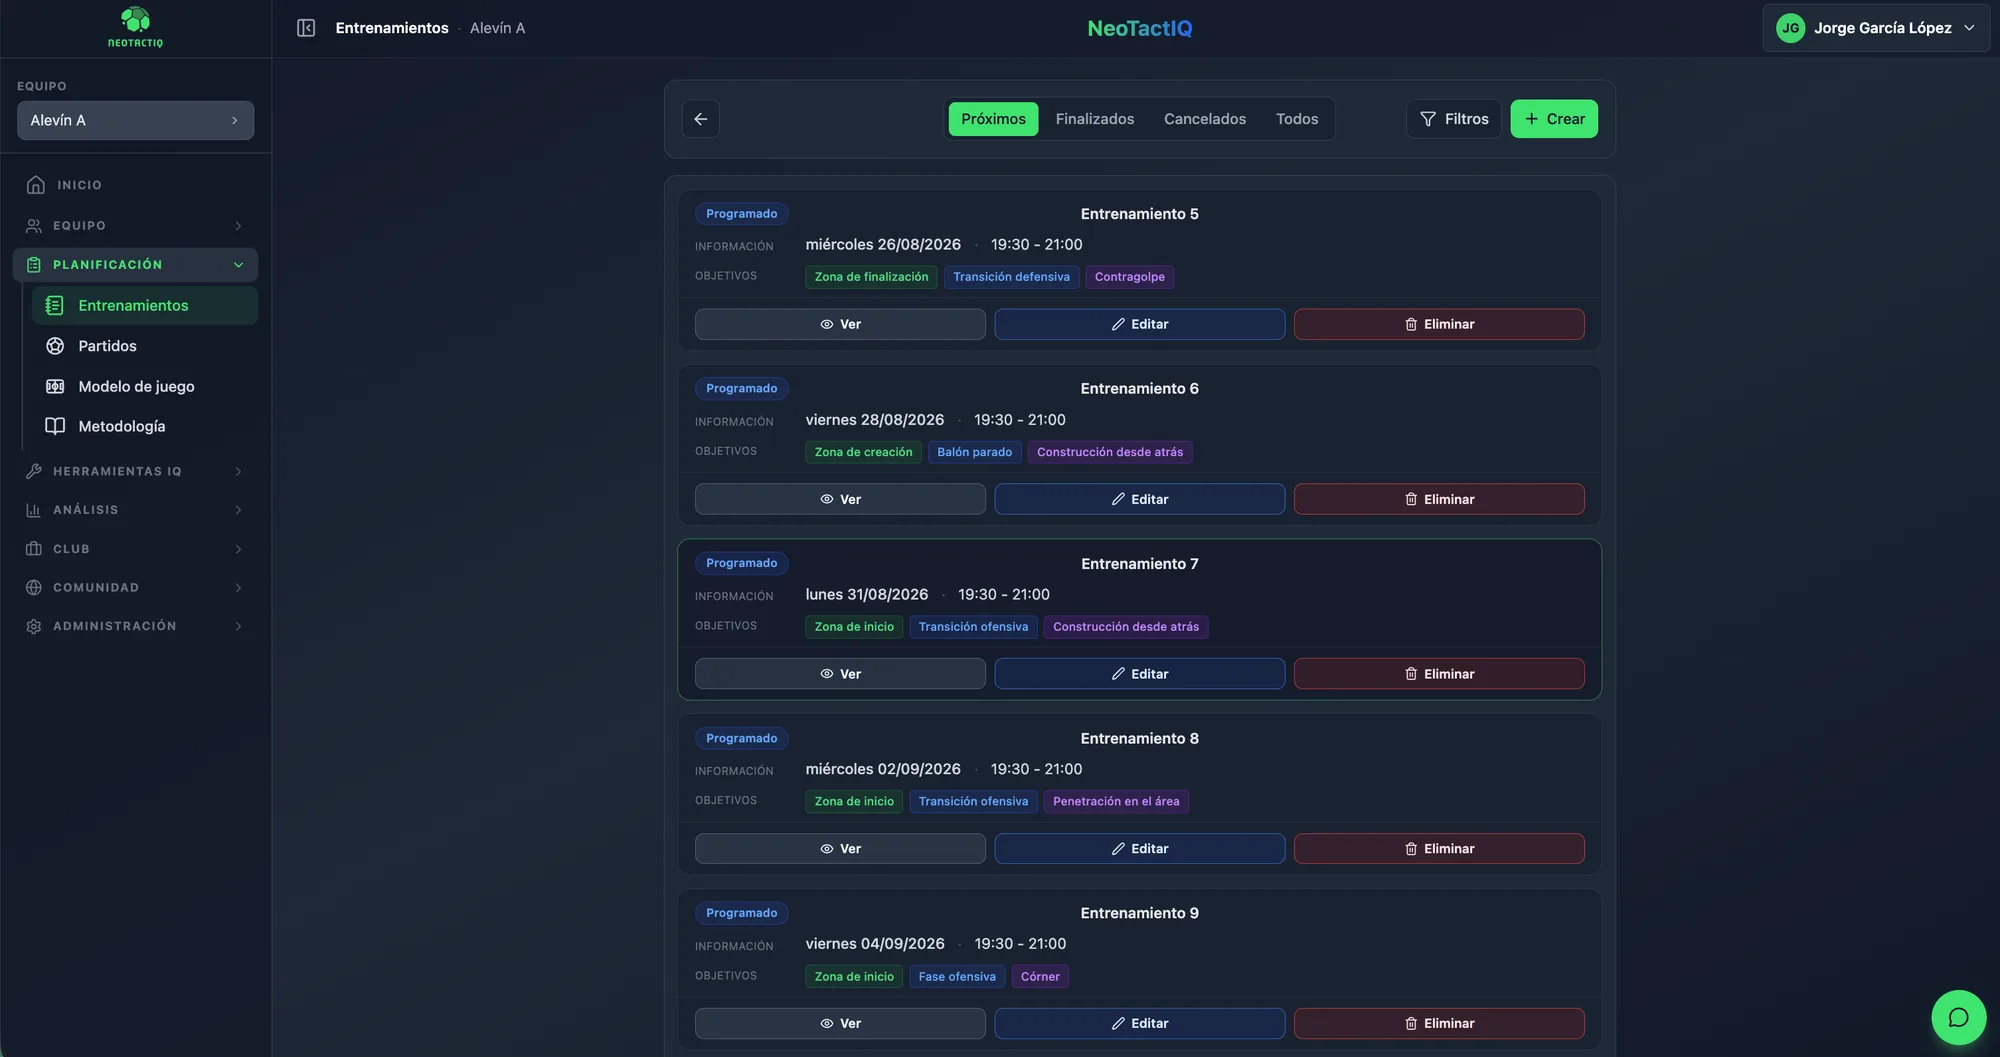This screenshot has height=1057, width=2000.
Task: Switch to the Finalizados tab
Action: tap(1095, 119)
